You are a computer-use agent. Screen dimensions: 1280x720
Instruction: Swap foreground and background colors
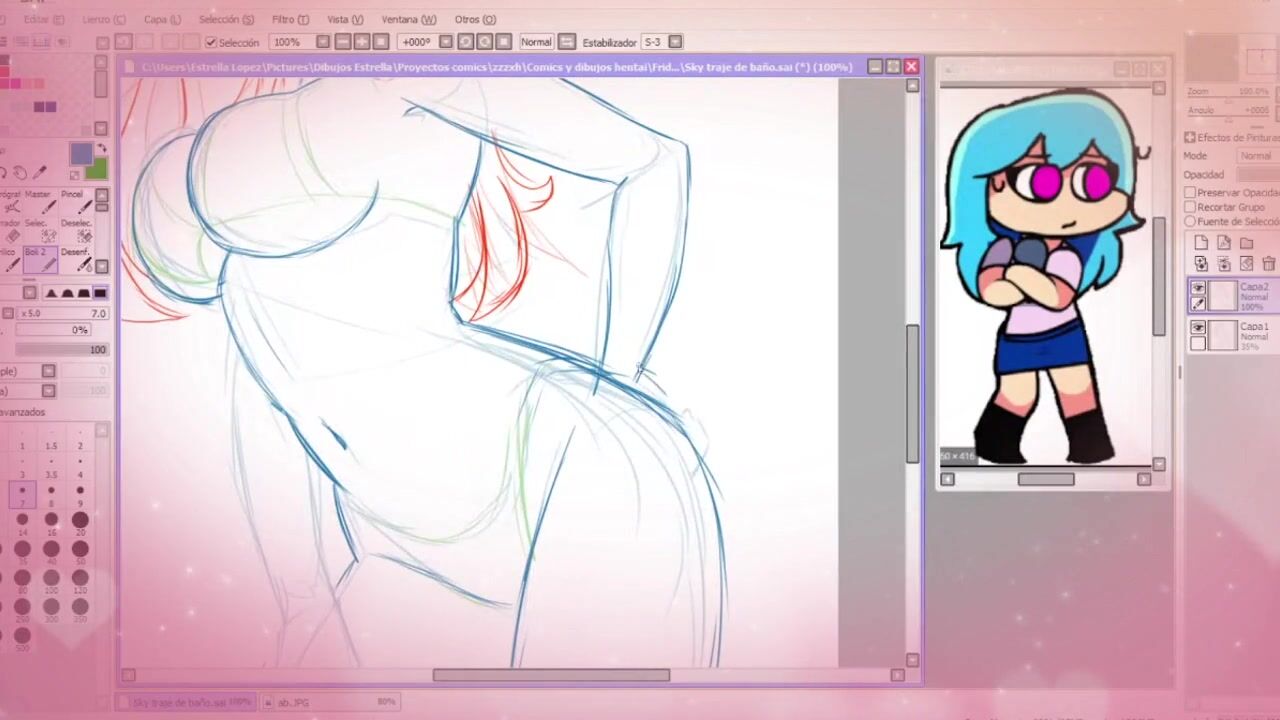[x=101, y=148]
